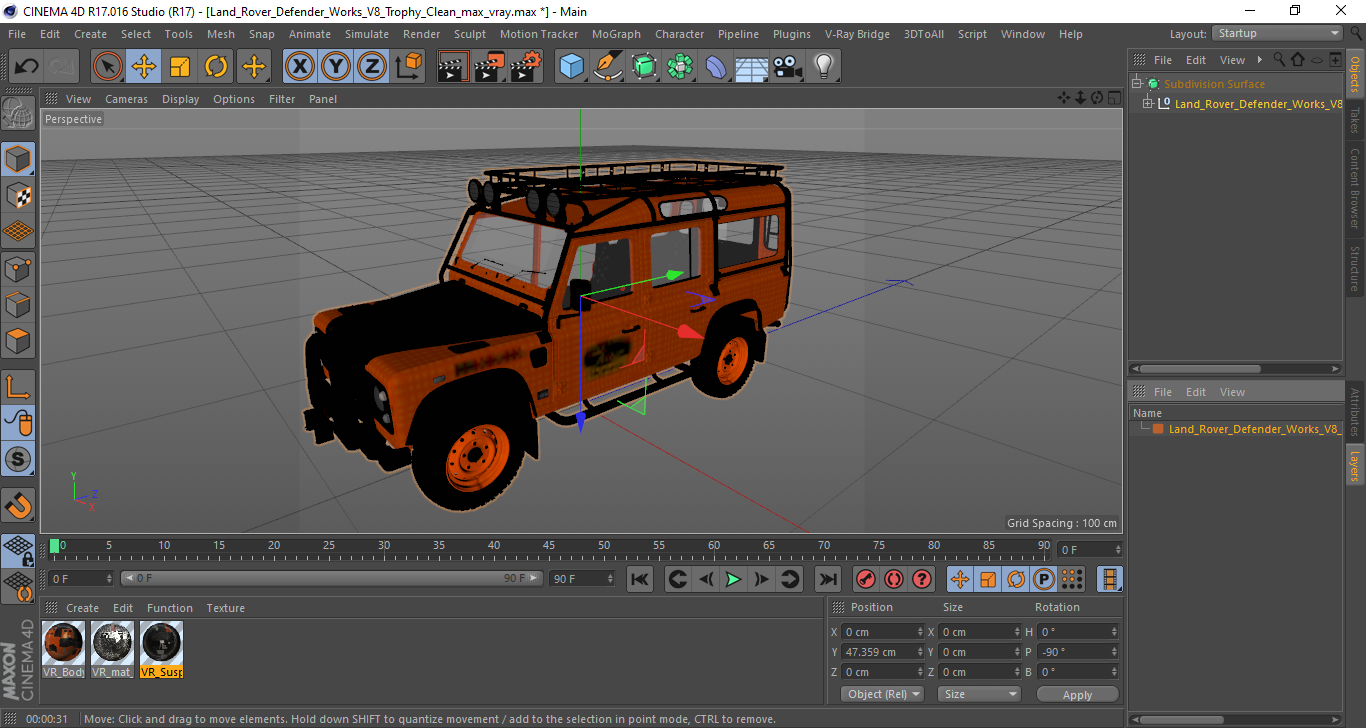Play animation forward

(733, 579)
